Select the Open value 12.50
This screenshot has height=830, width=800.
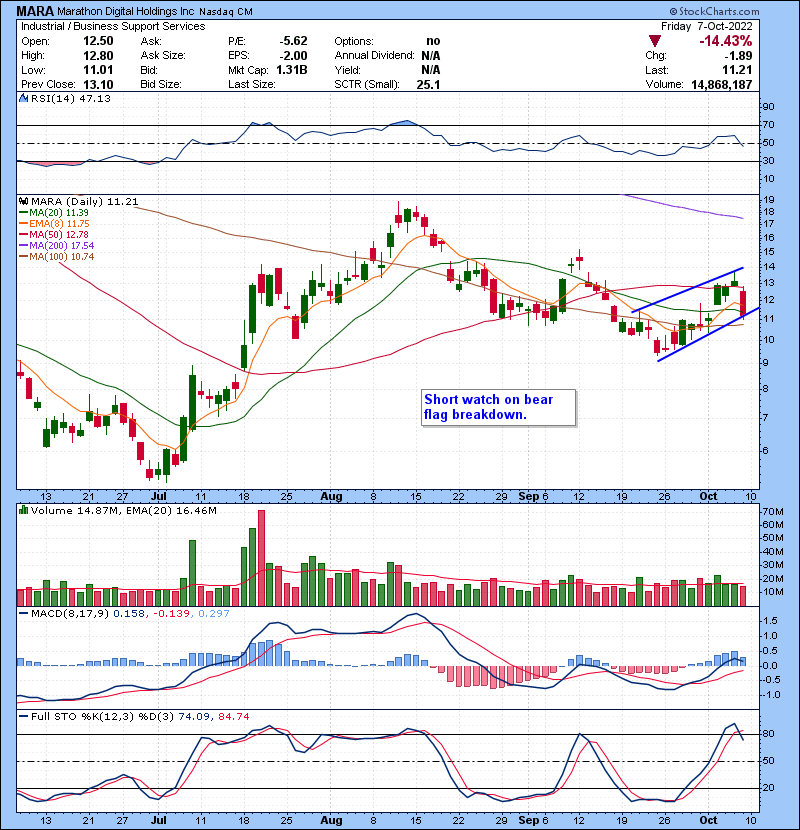[x=98, y=41]
